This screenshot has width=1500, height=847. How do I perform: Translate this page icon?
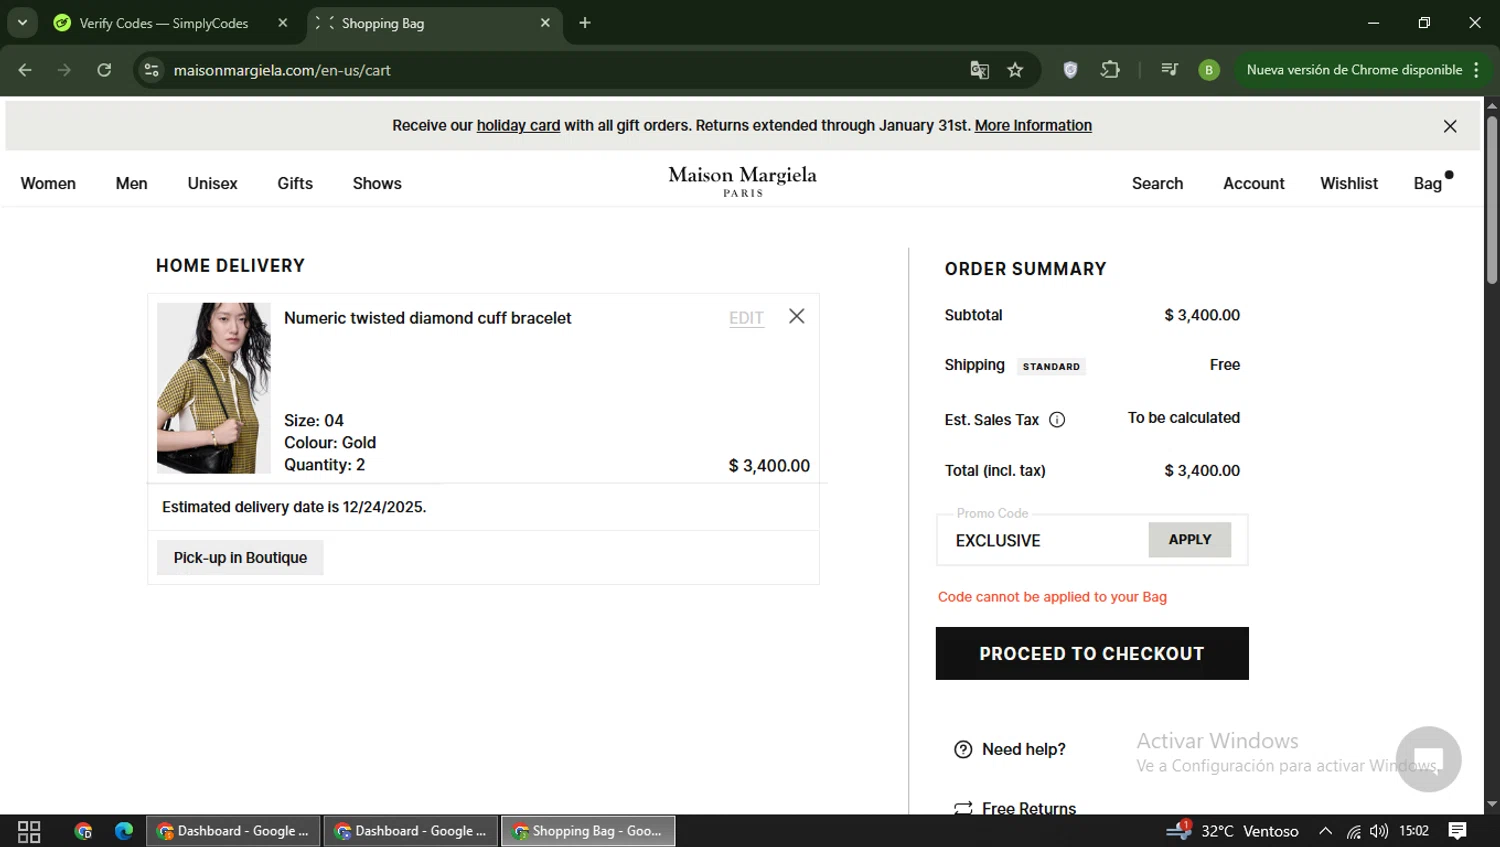tap(979, 70)
